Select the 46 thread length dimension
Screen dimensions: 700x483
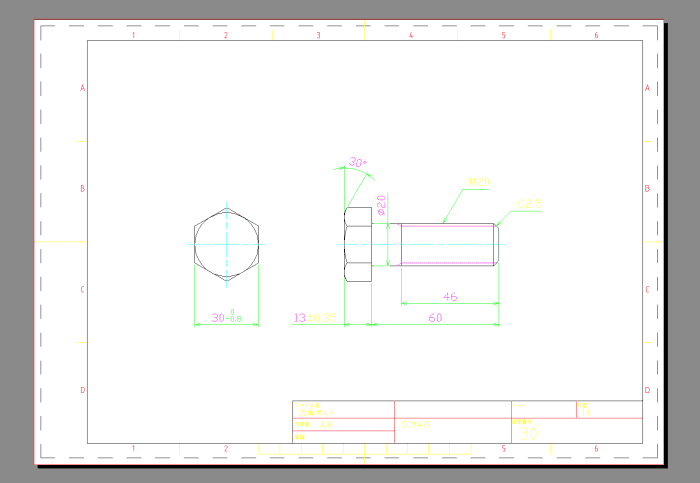[450, 297]
